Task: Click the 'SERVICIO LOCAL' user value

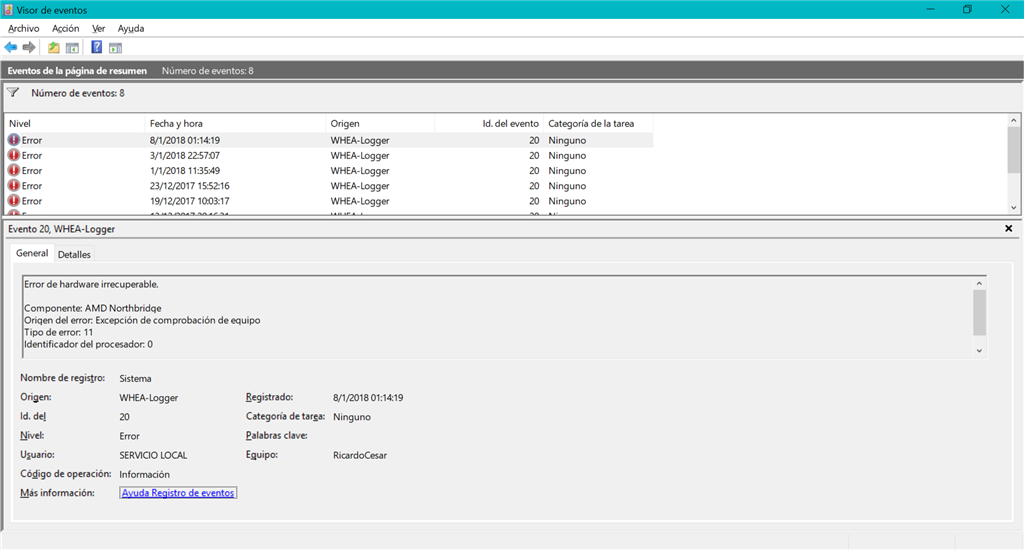Action: click(153, 455)
